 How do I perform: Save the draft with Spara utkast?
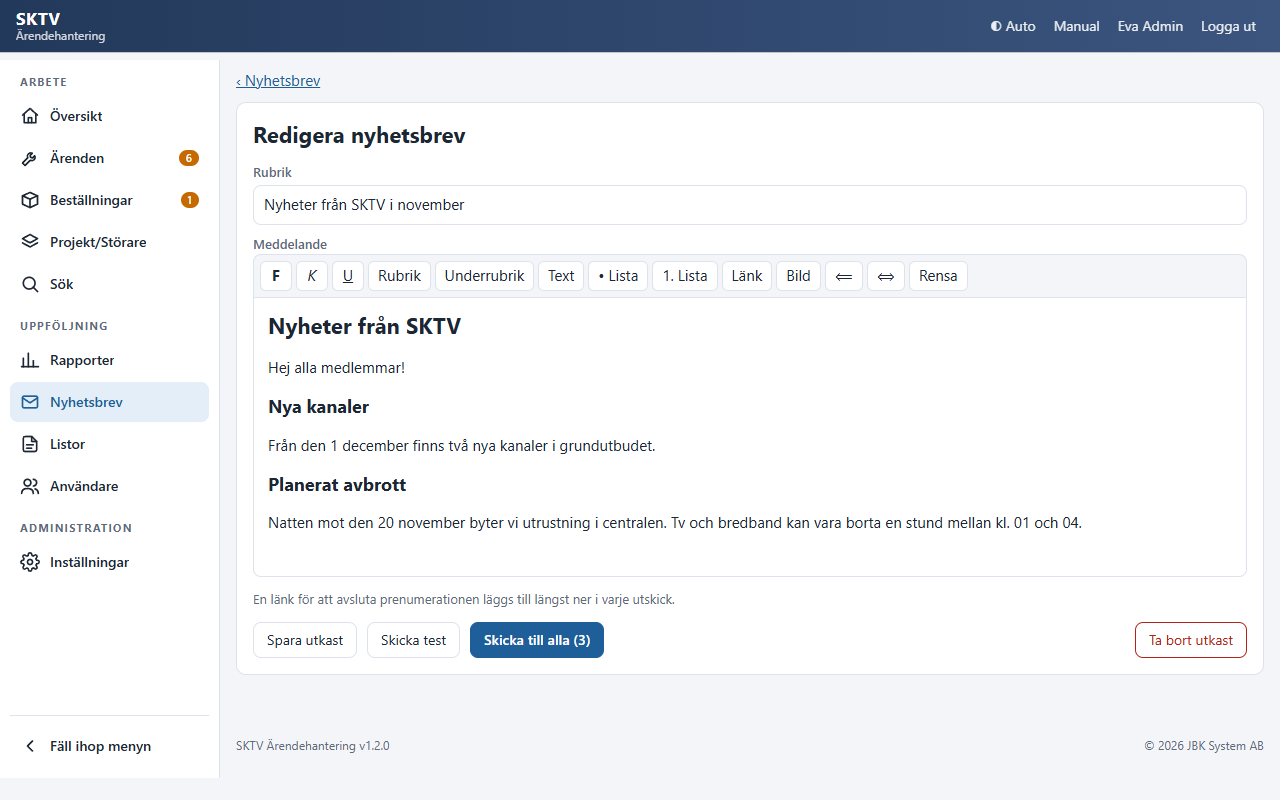pos(305,640)
